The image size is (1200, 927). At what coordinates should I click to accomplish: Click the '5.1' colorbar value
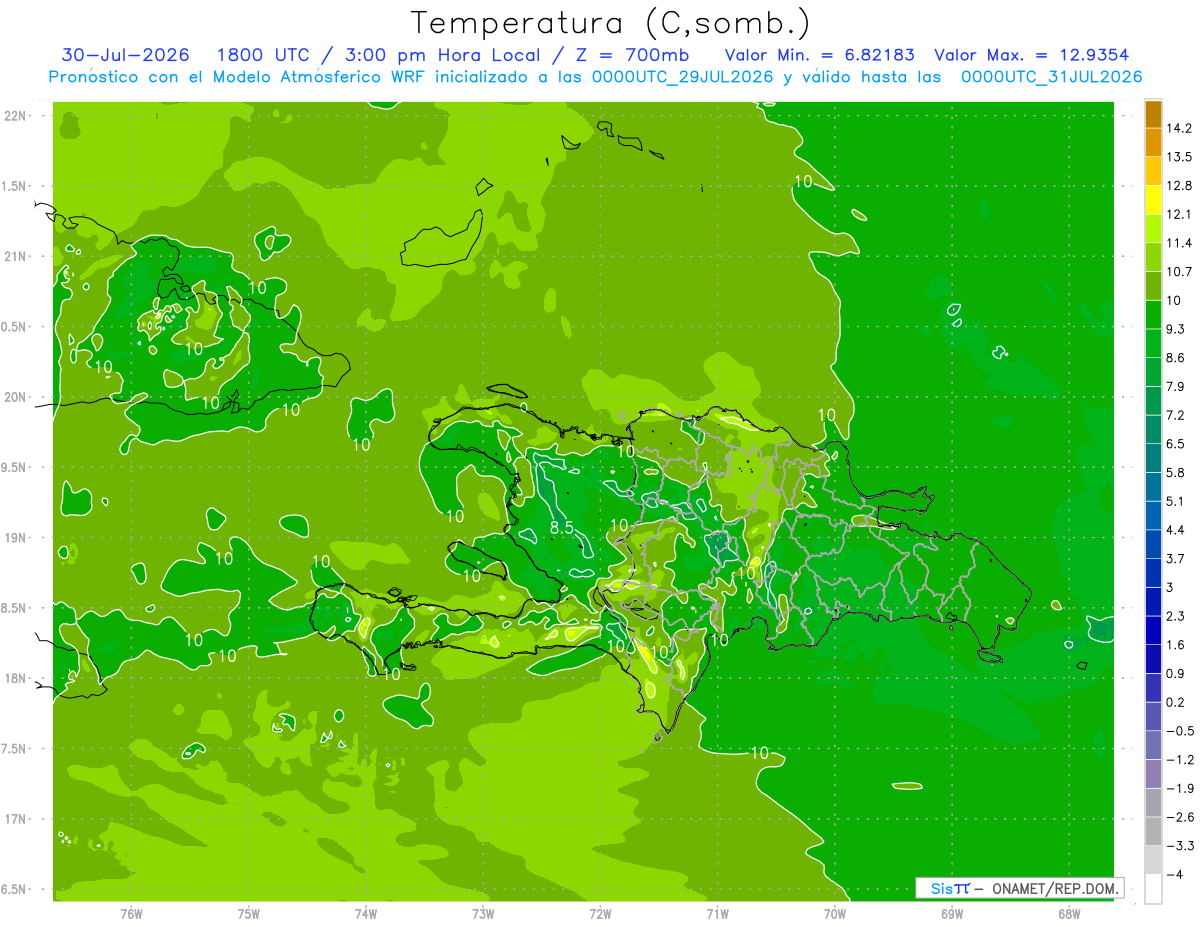tap(1176, 501)
